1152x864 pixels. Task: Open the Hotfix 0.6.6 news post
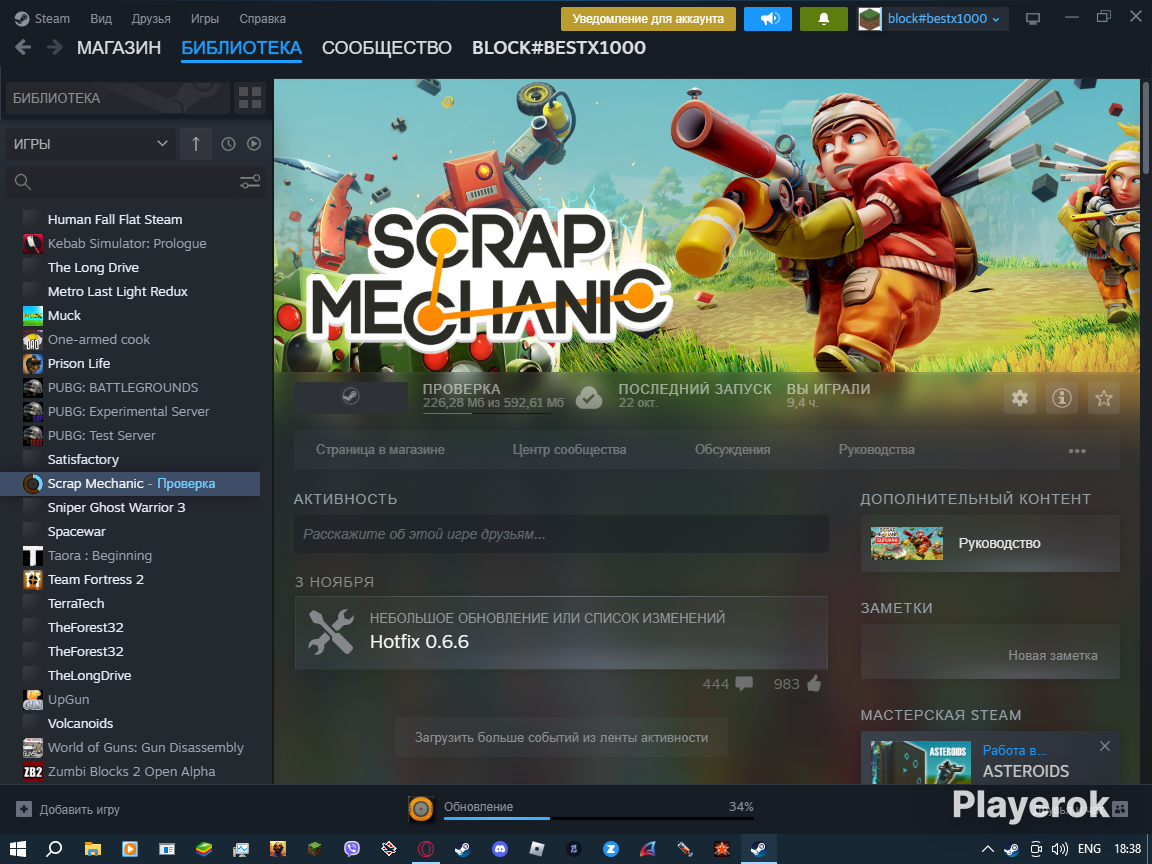(561, 633)
